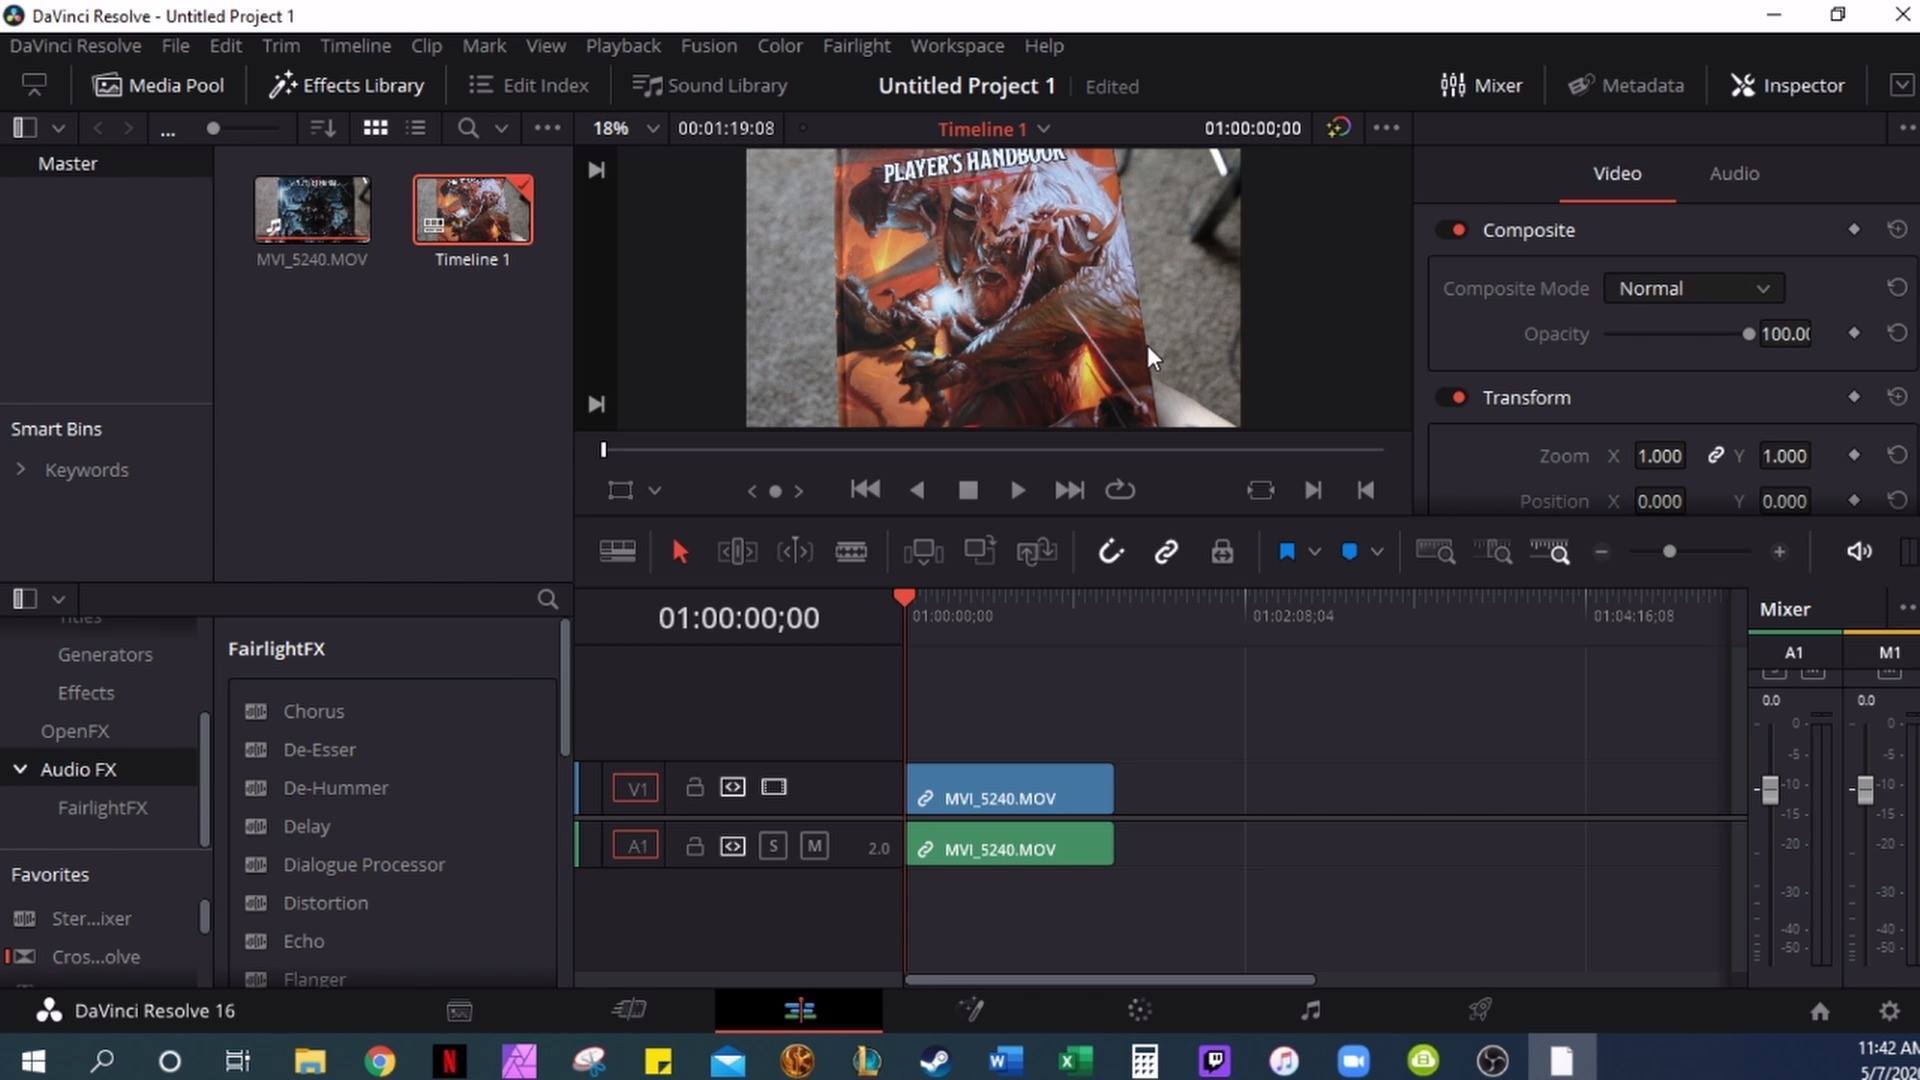
Task: Click the Zoom X value field
Action: click(1659, 456)
